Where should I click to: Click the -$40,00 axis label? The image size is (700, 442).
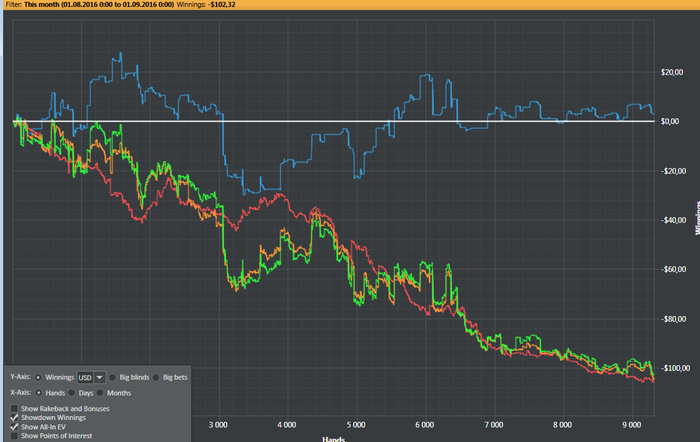[x=672, y=220]
